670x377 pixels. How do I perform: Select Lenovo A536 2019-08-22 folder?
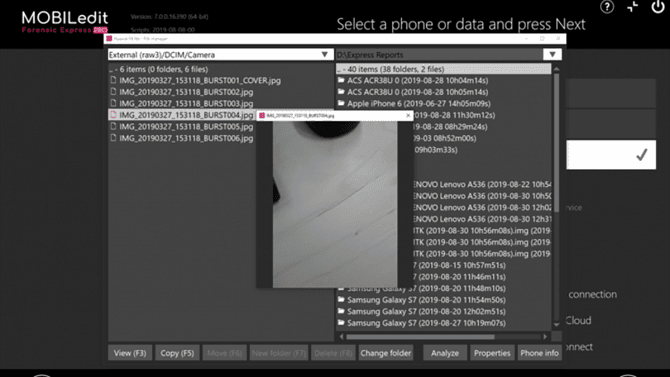[482, 184]
